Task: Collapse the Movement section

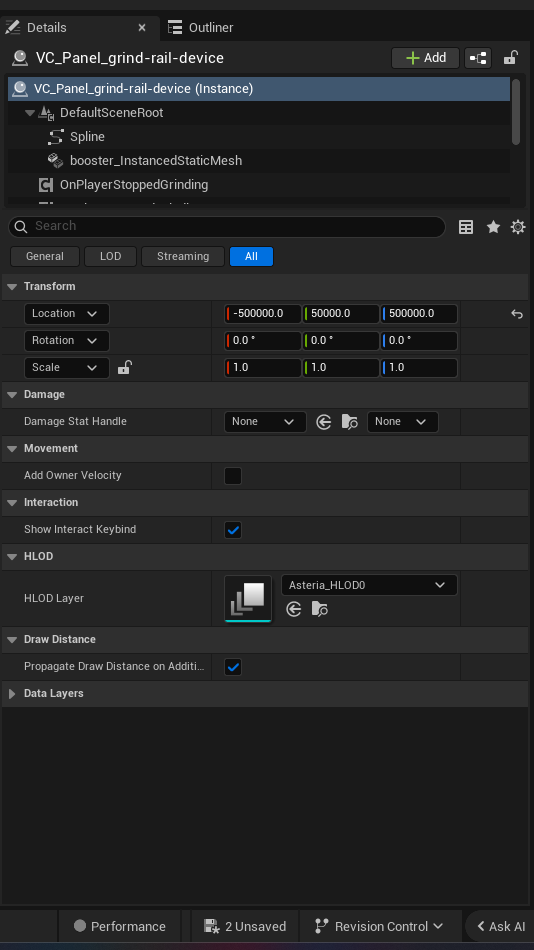Action: click(12, 449)
